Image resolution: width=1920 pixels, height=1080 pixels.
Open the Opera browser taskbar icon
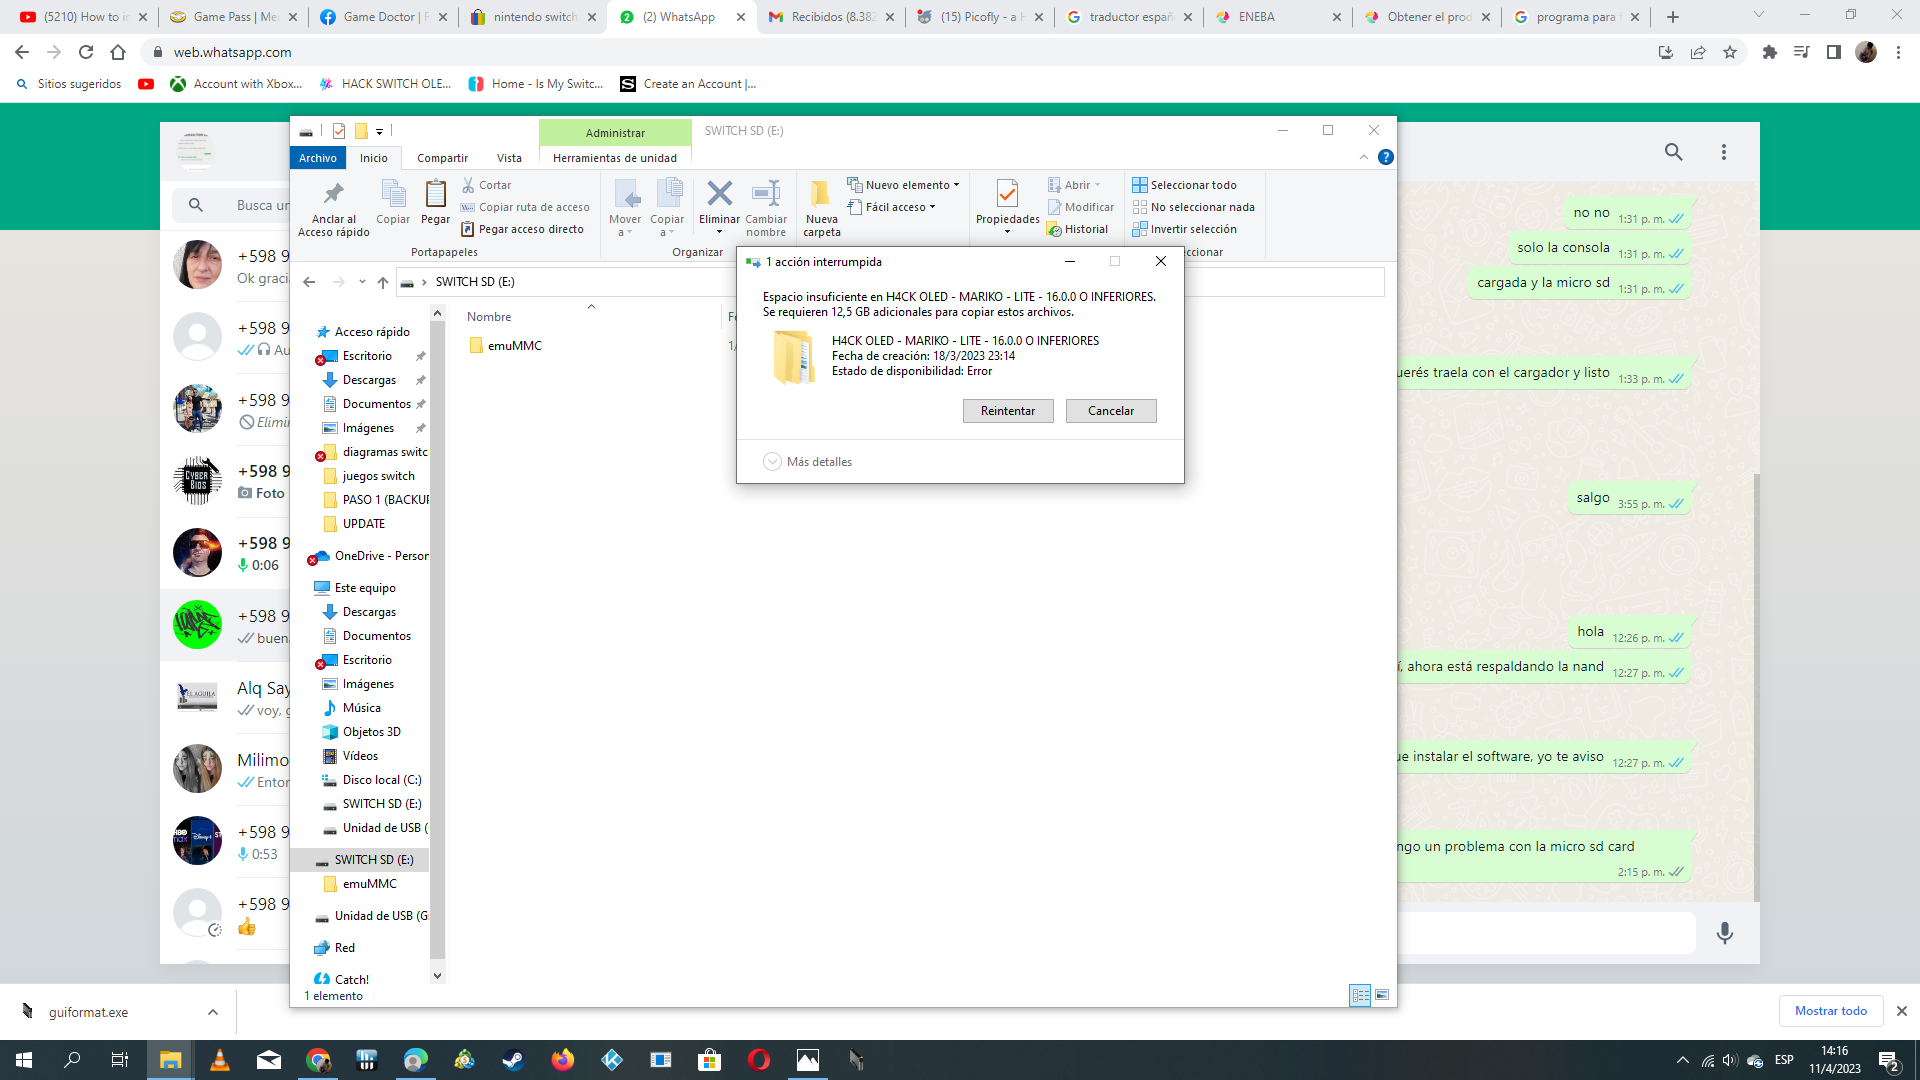pyautogui.click(x=759, y=1060)
